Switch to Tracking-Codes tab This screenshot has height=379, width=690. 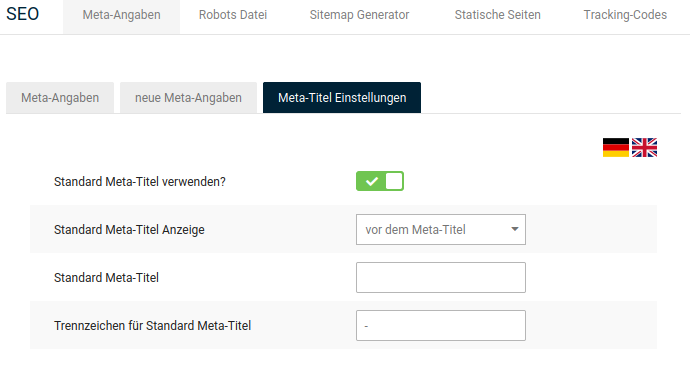point(625,15)
